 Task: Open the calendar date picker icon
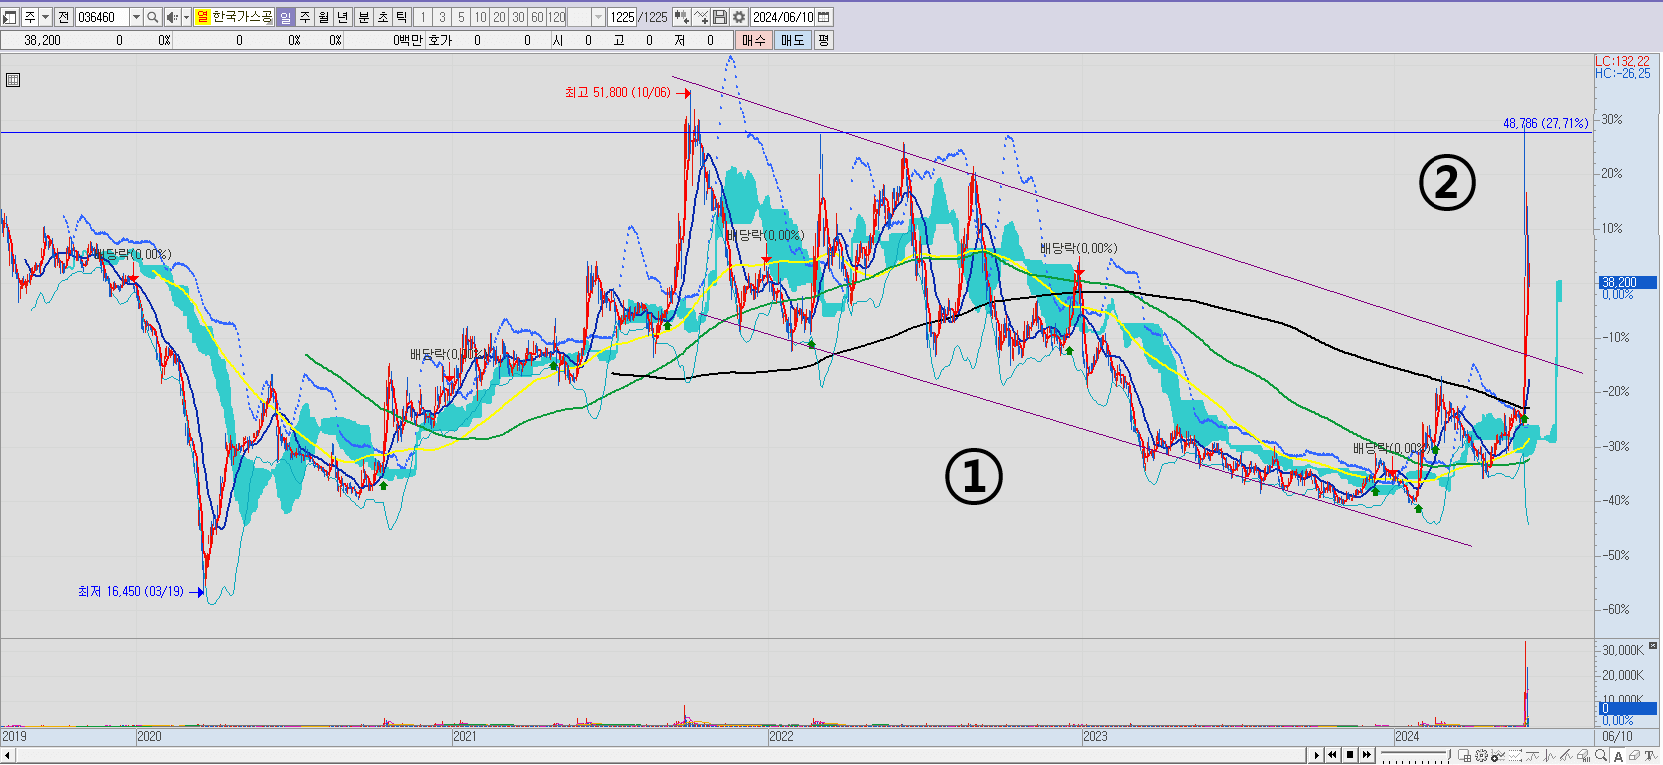[x=824, y=17]
